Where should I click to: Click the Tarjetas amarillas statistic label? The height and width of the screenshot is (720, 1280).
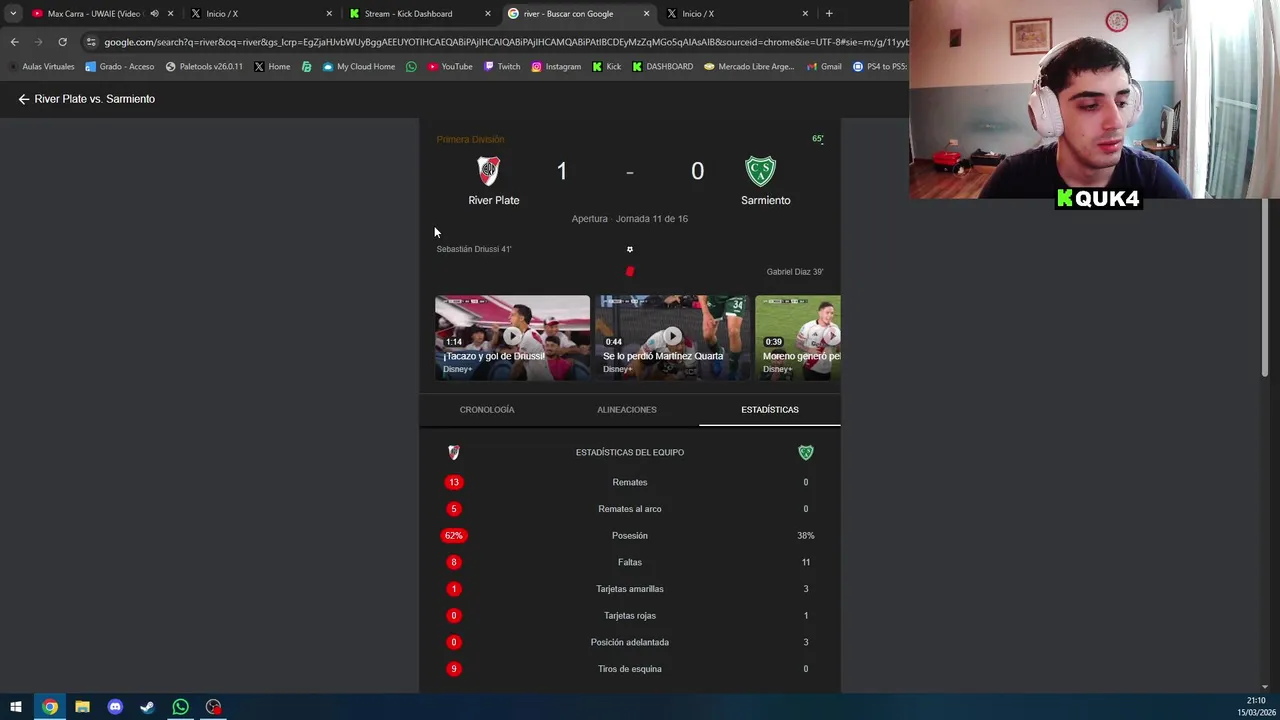click(630, 589)
